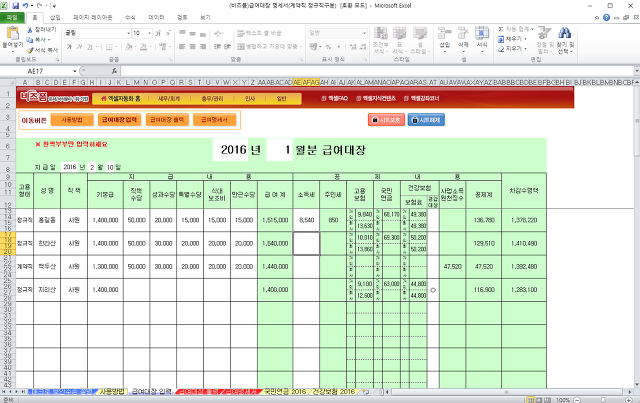Apply italic formatting icon

pyautogui.click(x=79, y=47)
